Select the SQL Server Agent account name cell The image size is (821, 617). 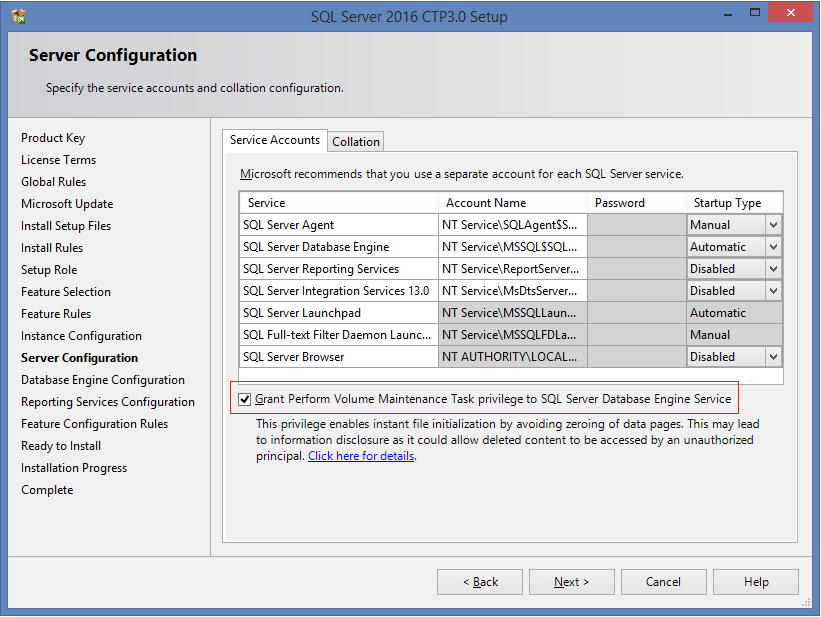(513, 225)
